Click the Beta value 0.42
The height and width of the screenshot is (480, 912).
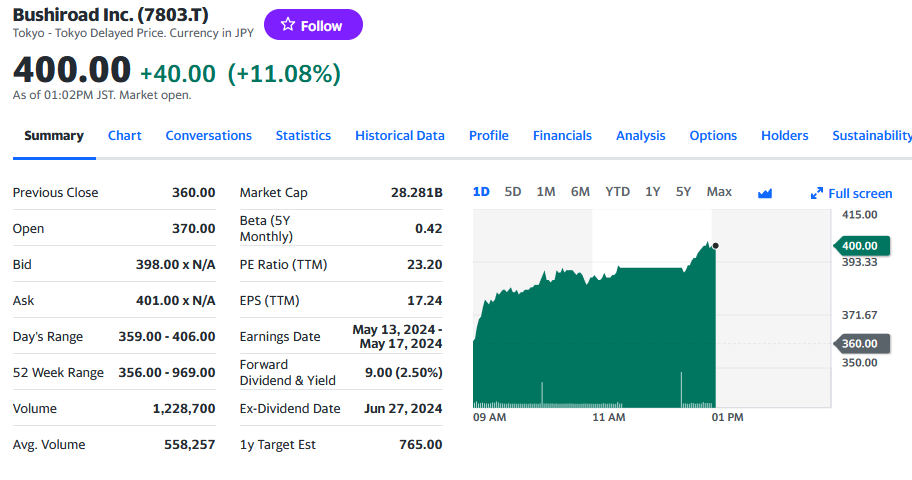(429, 229)
